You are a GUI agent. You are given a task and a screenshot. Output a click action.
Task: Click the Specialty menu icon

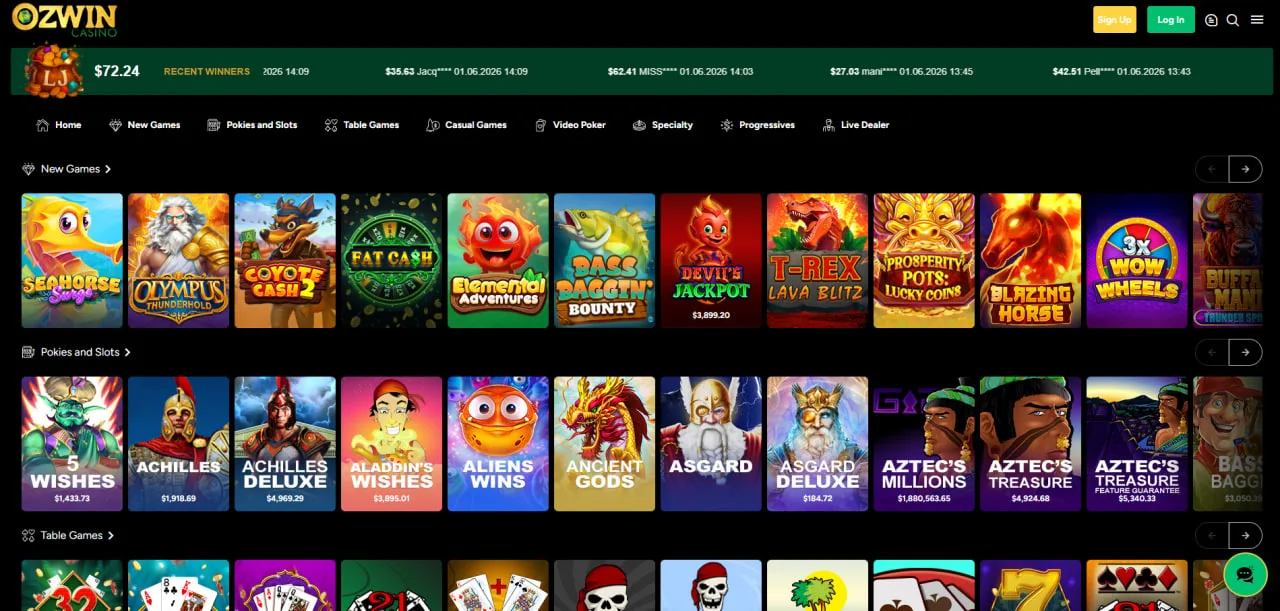(x=639, y=125)
